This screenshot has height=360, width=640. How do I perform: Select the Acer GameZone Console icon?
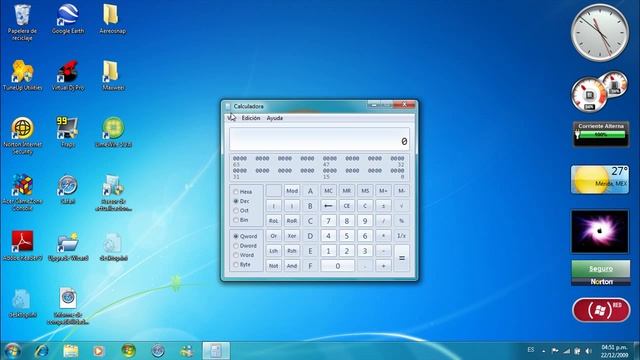[x=22, y=193]
